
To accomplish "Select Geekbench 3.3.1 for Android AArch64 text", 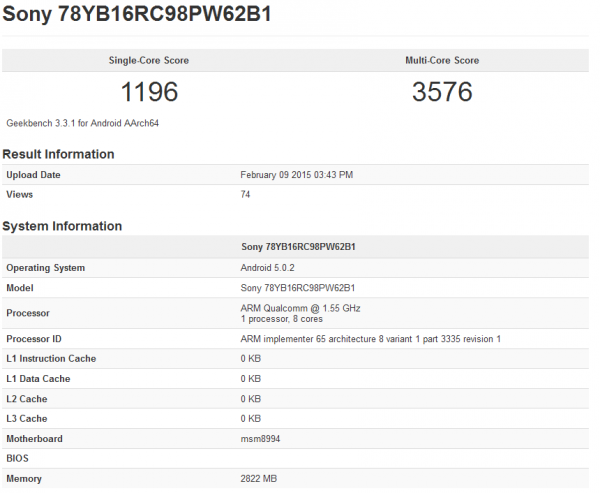I will point(83,123).
